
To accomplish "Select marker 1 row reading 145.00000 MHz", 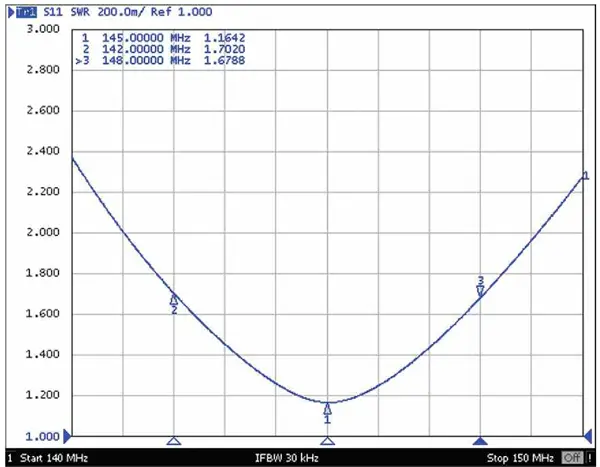I will [x=160, y=37].
